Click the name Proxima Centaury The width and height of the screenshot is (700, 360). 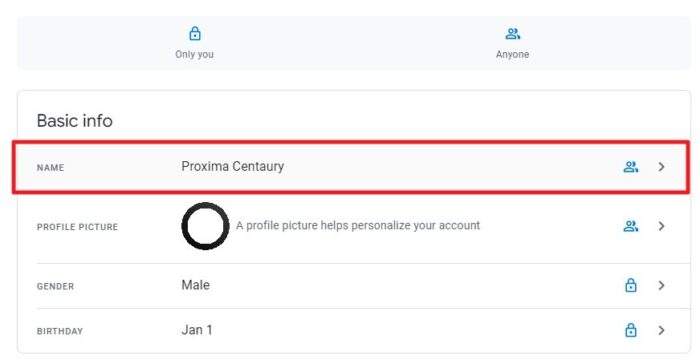coord(233,166)
